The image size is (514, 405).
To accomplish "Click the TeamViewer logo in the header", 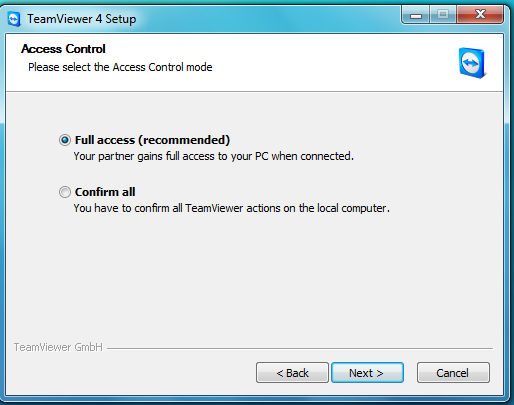I will (472, 63).
